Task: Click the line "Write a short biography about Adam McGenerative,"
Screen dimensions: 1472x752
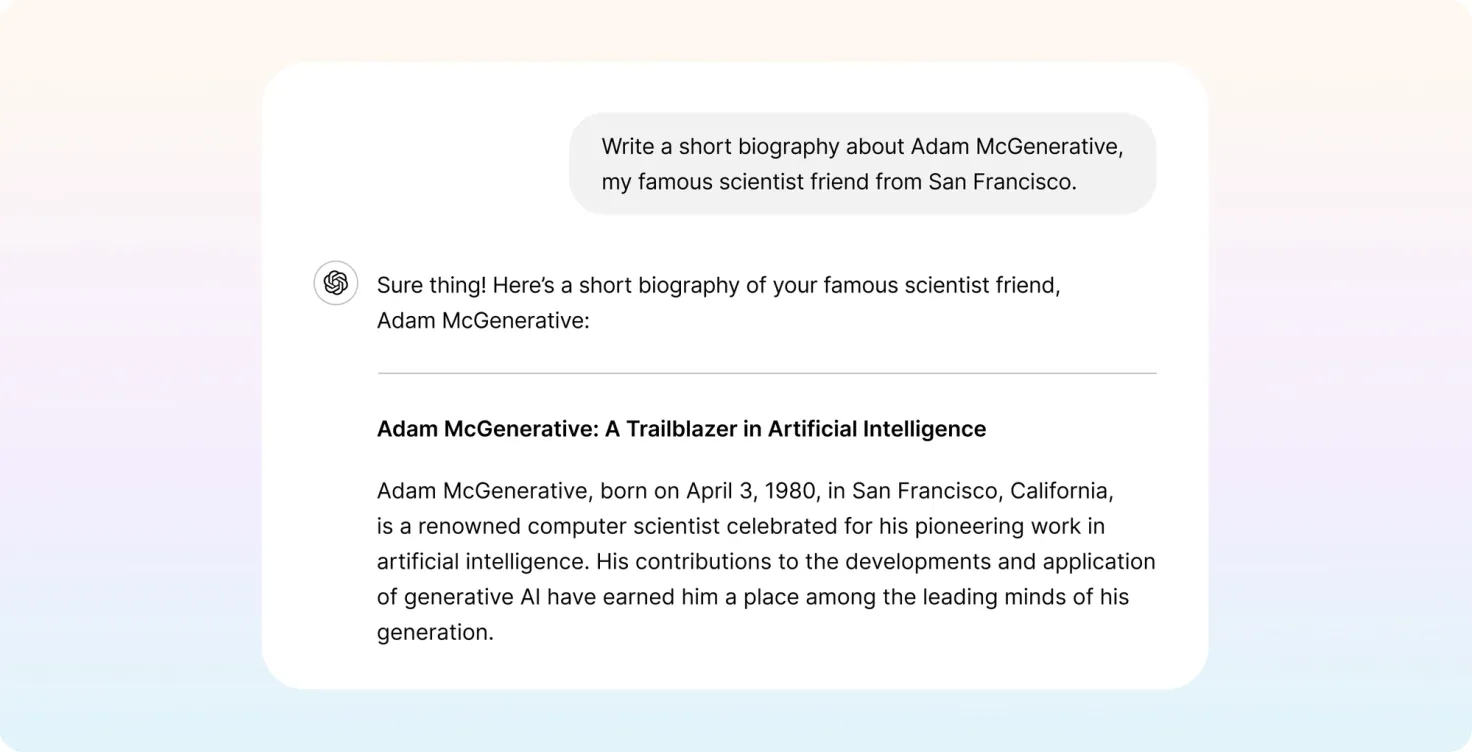Action: tap(862, 146)
